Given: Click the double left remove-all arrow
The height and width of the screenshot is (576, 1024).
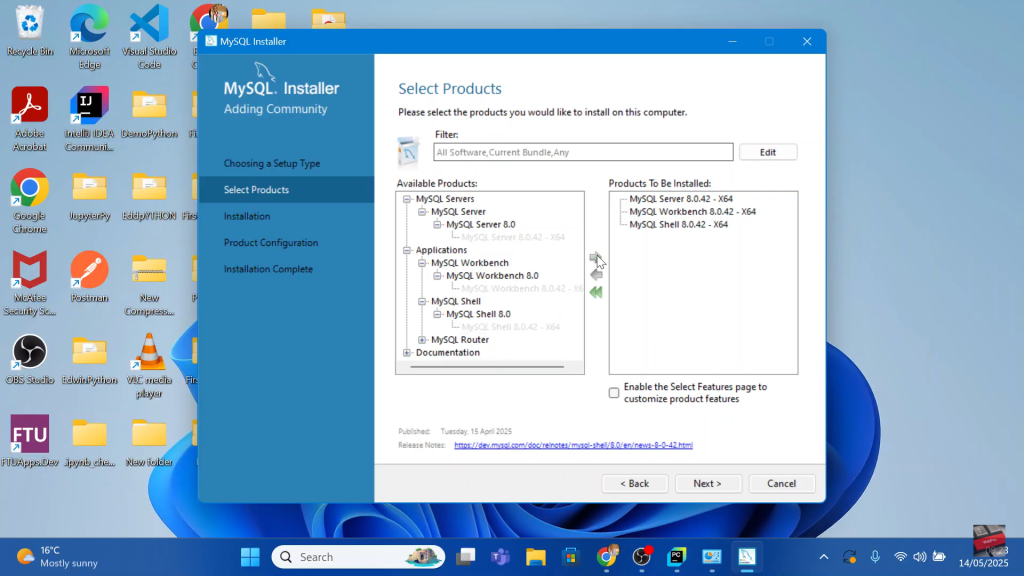Looking at the screenshot, I should pos(596,293).
